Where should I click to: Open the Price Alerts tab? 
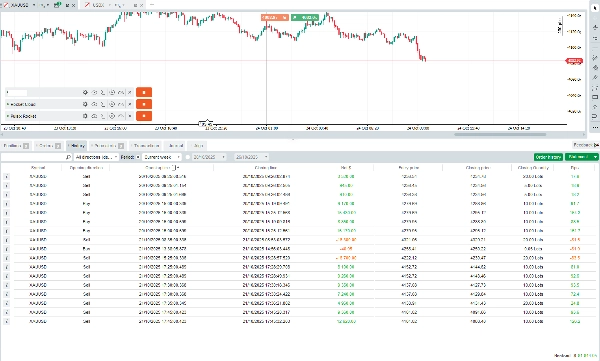[x=108, y=145]
